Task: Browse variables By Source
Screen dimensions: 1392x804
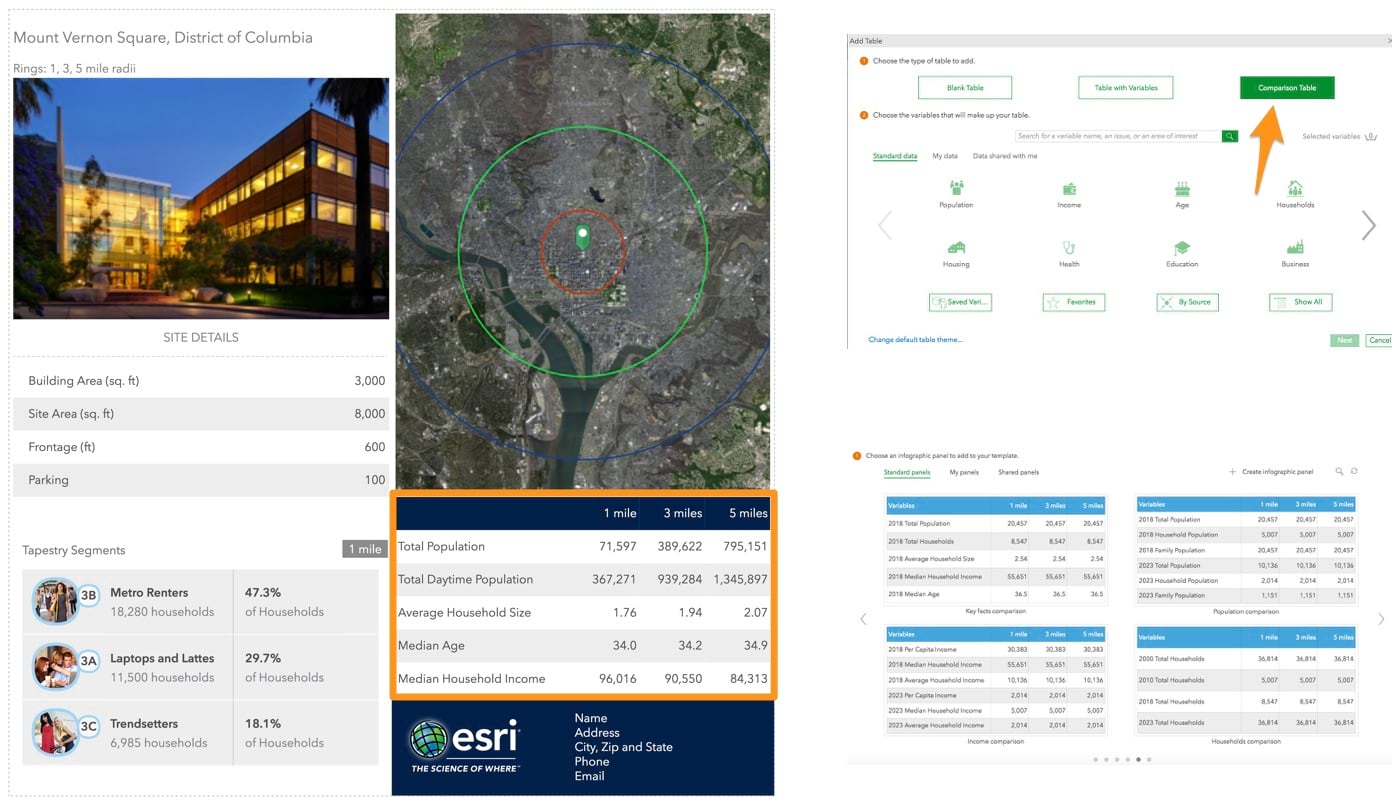Action: pyautogui.click(x=1187, y=302)
